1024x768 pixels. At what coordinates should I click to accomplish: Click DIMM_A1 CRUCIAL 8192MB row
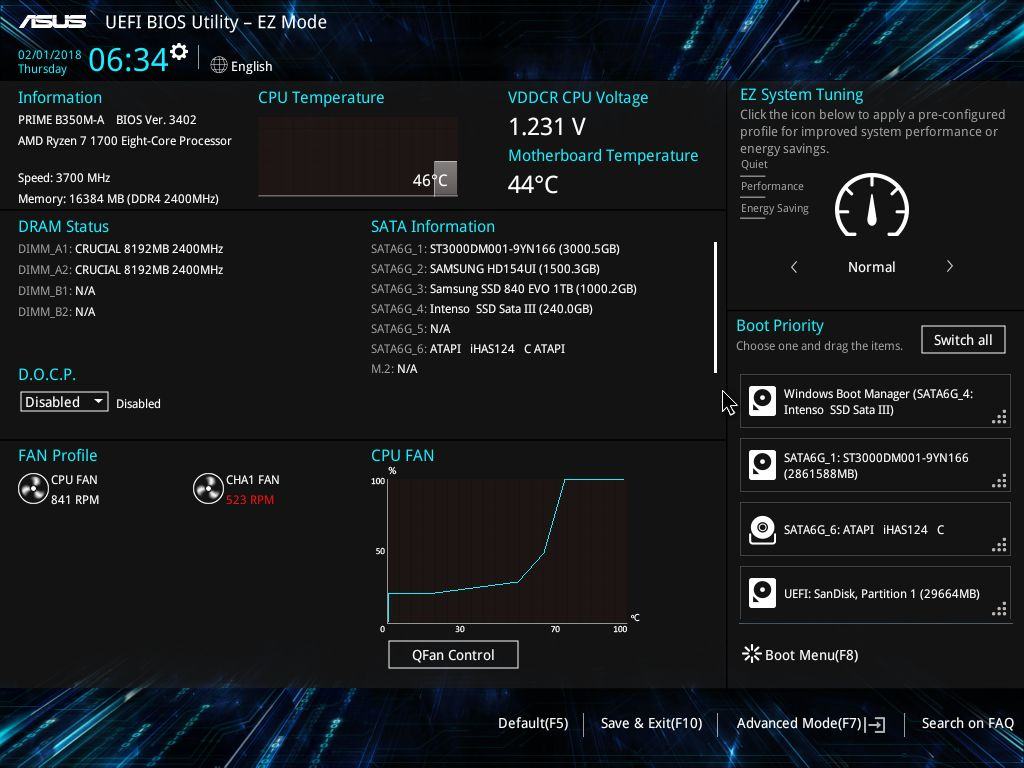click(121, 249)
